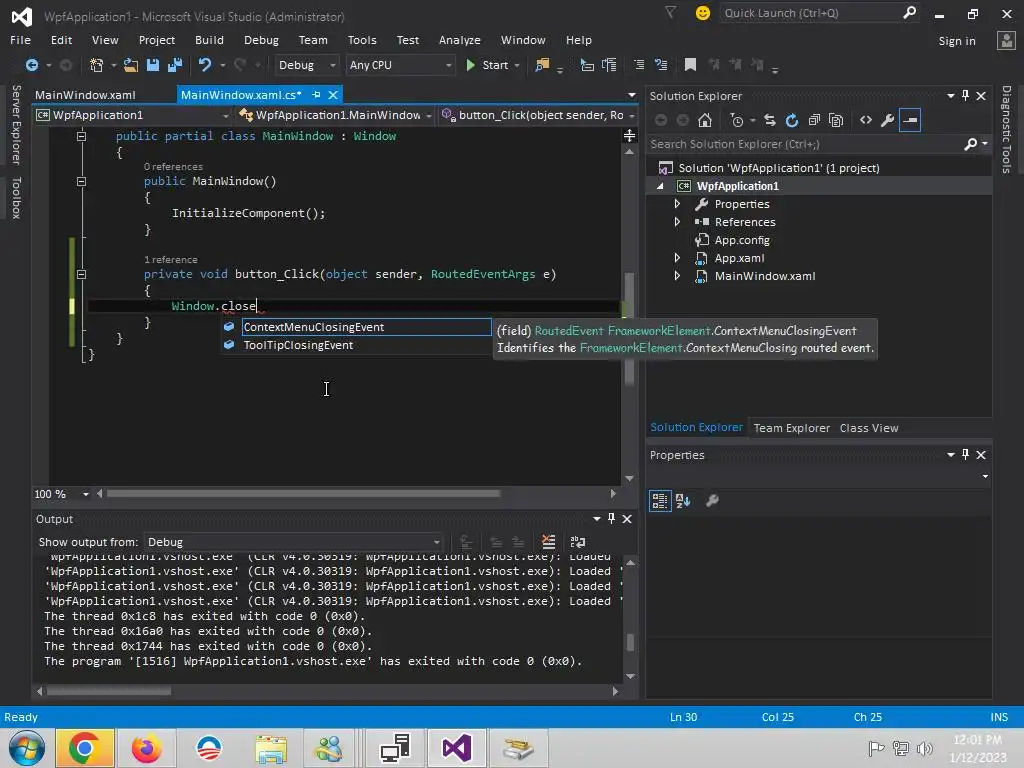Open the File menu

pyautogui.click(x=20, y=40)
